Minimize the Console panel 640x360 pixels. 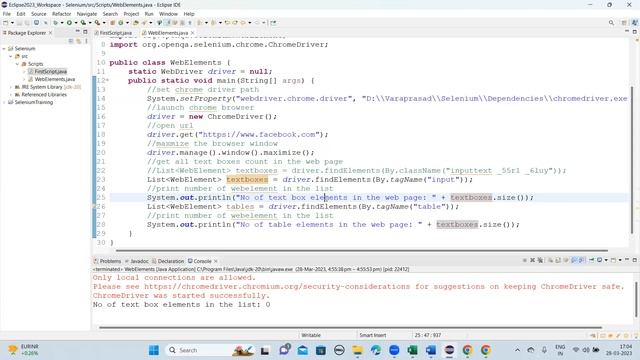[627, 260]
